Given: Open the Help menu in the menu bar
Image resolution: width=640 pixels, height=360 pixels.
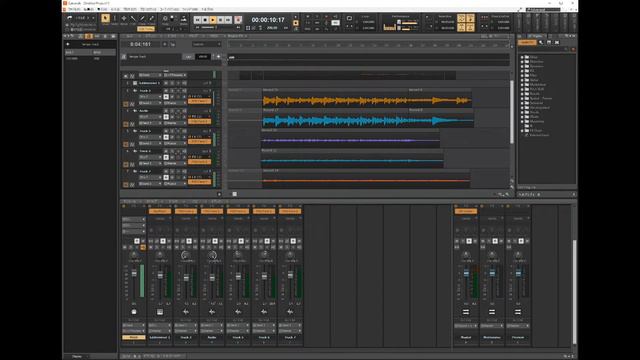Looking at the screenshot, I should [x=207, y=9].
